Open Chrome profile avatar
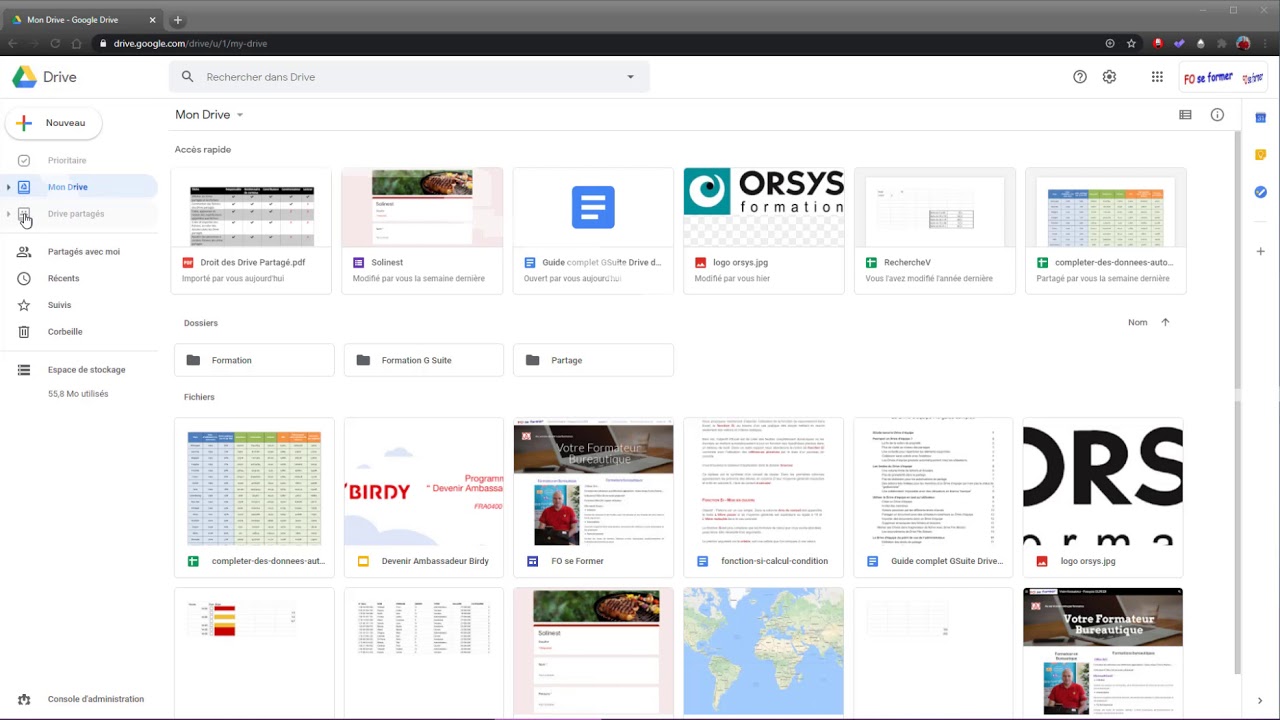 coord(1243,43)
